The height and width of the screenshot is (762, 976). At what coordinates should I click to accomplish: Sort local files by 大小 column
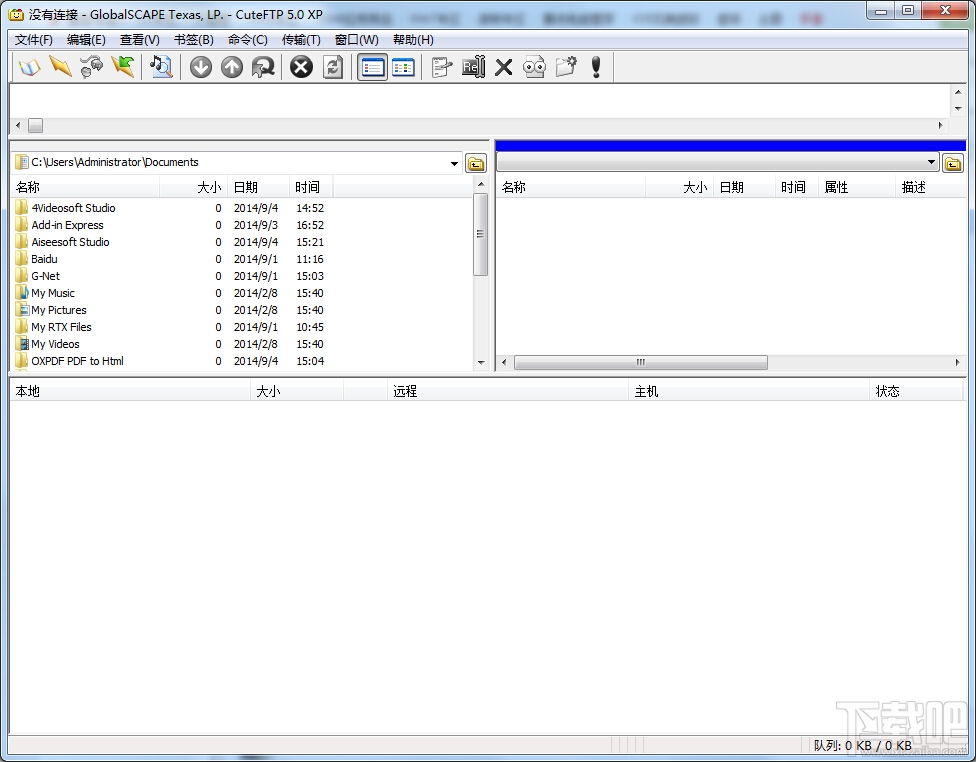[x=194, y=187]
